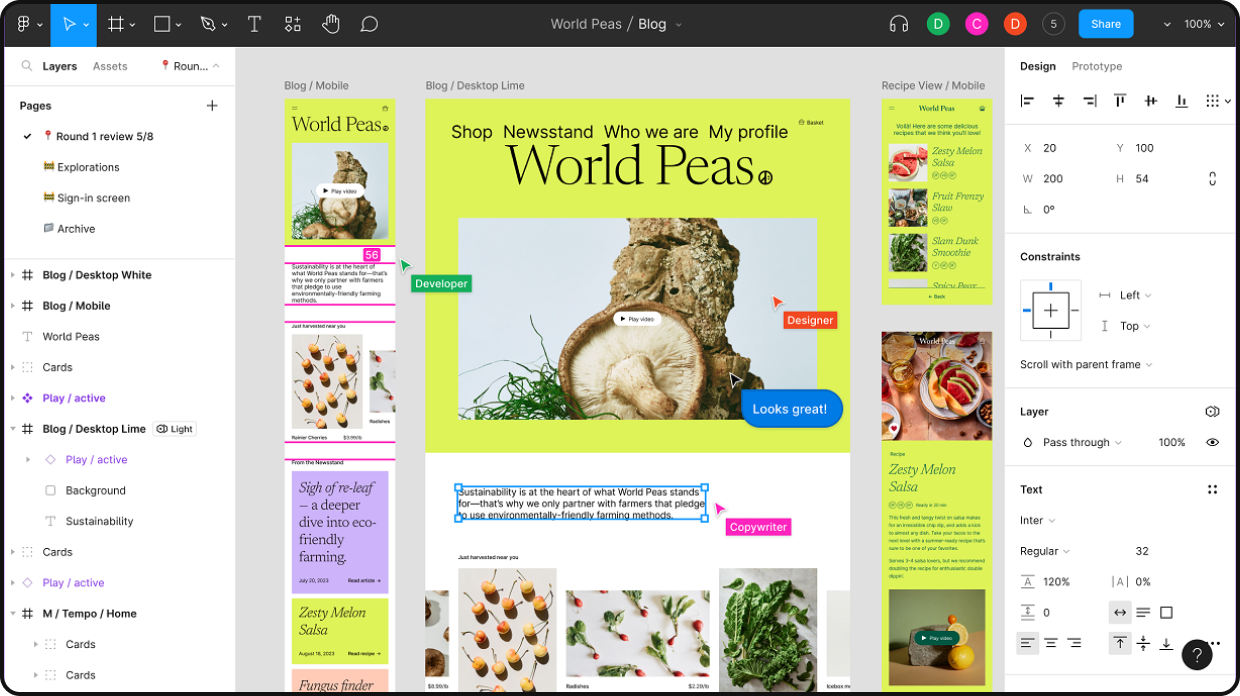1240x696 pixels.
Task: Switch to the Assets tab
Action: click(x=110, y=66)
